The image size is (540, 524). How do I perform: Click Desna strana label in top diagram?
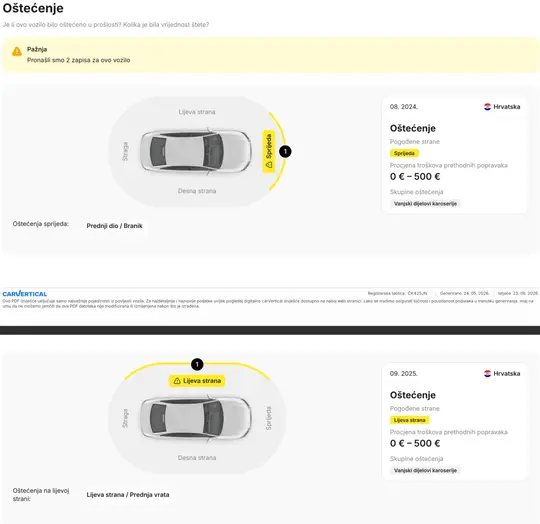point(197,191)
